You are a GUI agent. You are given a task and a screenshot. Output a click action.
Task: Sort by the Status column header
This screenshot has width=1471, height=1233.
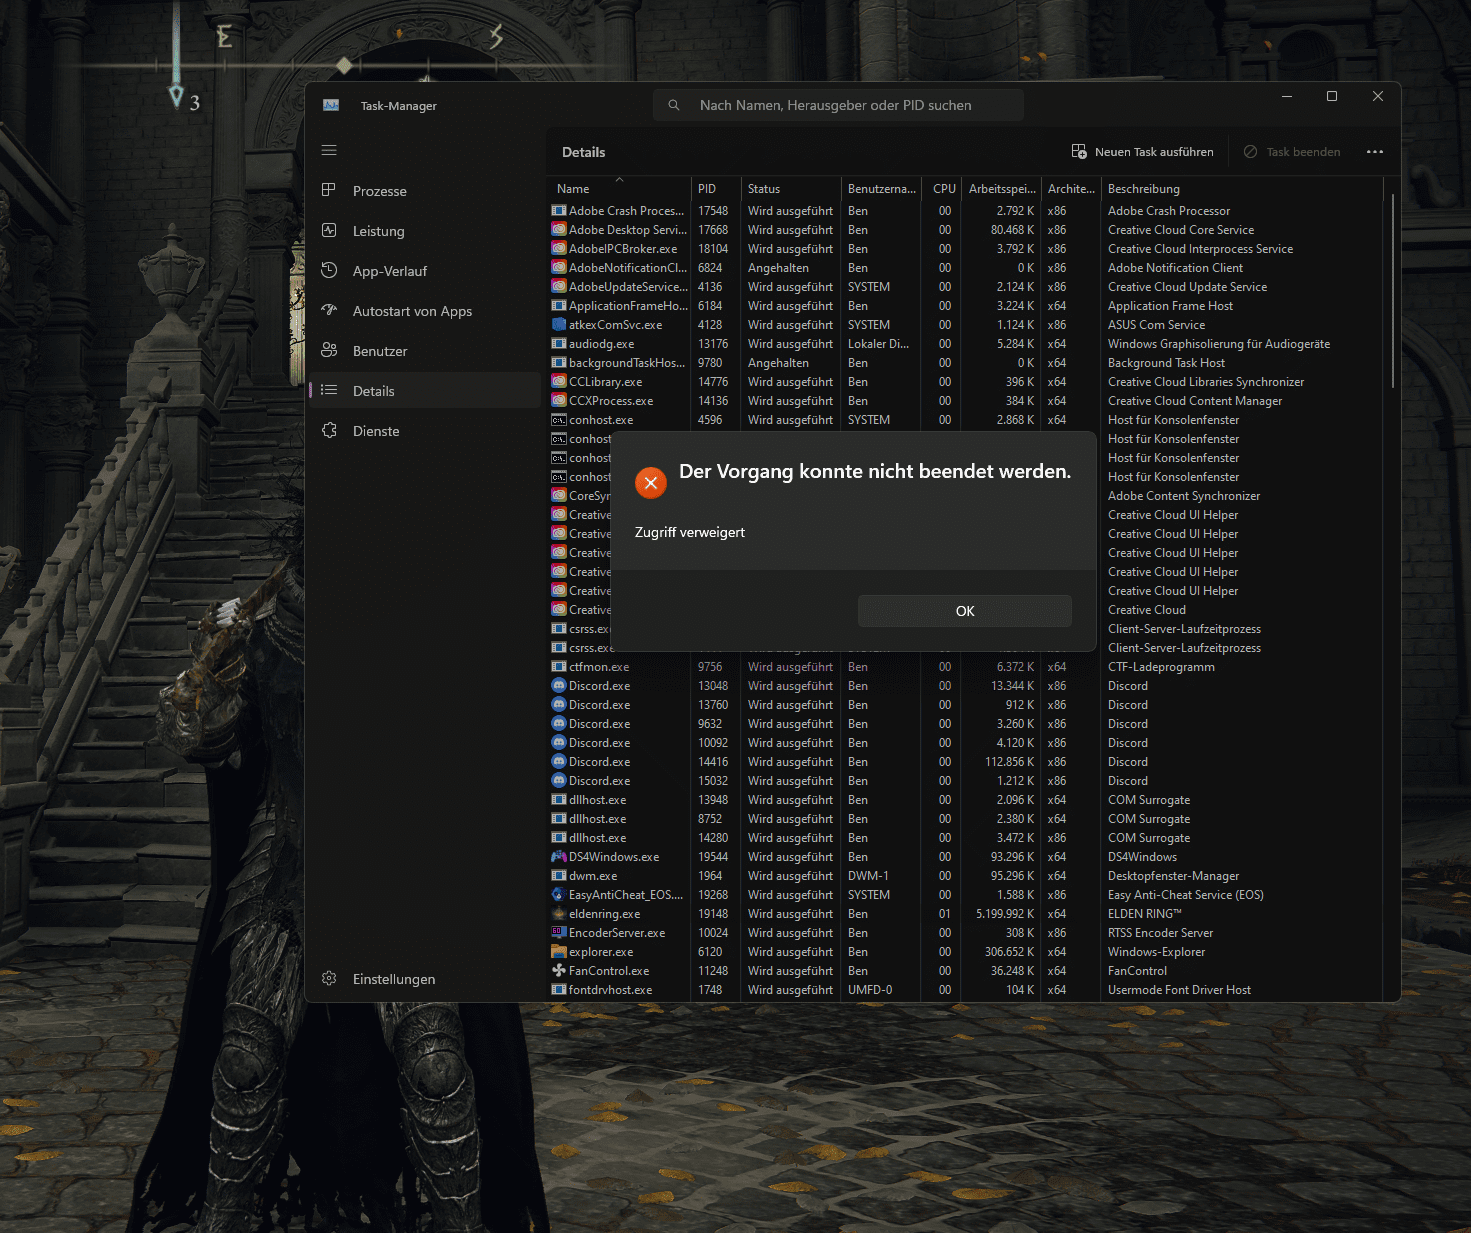pyautogui.click(x=791, y=189)
